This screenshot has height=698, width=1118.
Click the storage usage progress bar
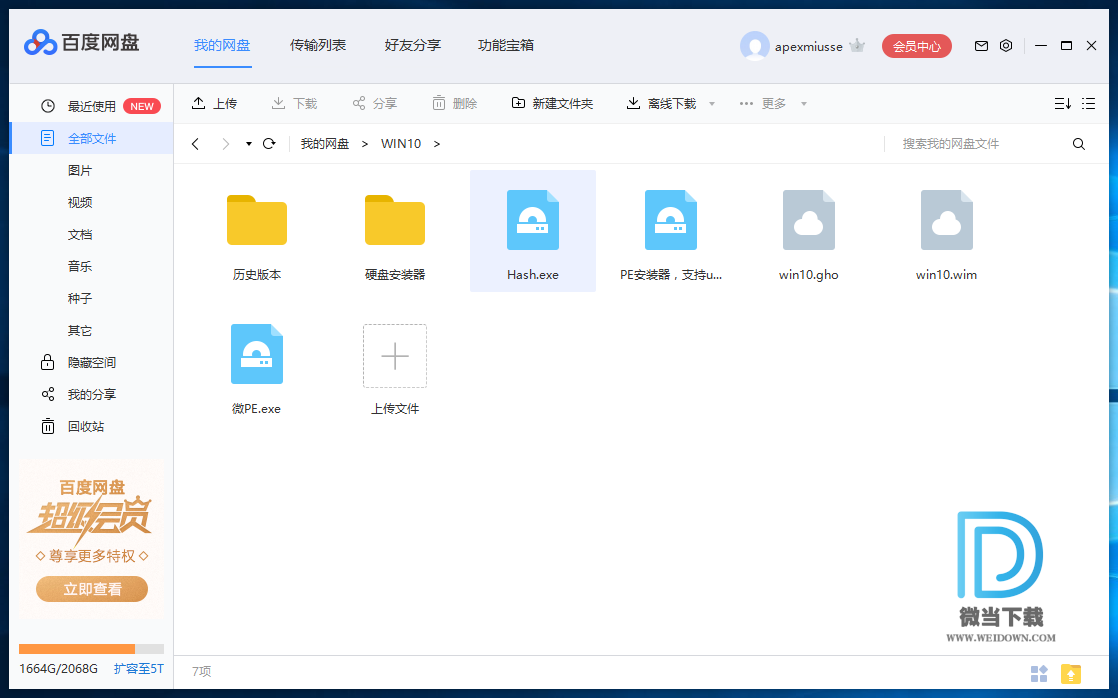[x=91, y=649]
